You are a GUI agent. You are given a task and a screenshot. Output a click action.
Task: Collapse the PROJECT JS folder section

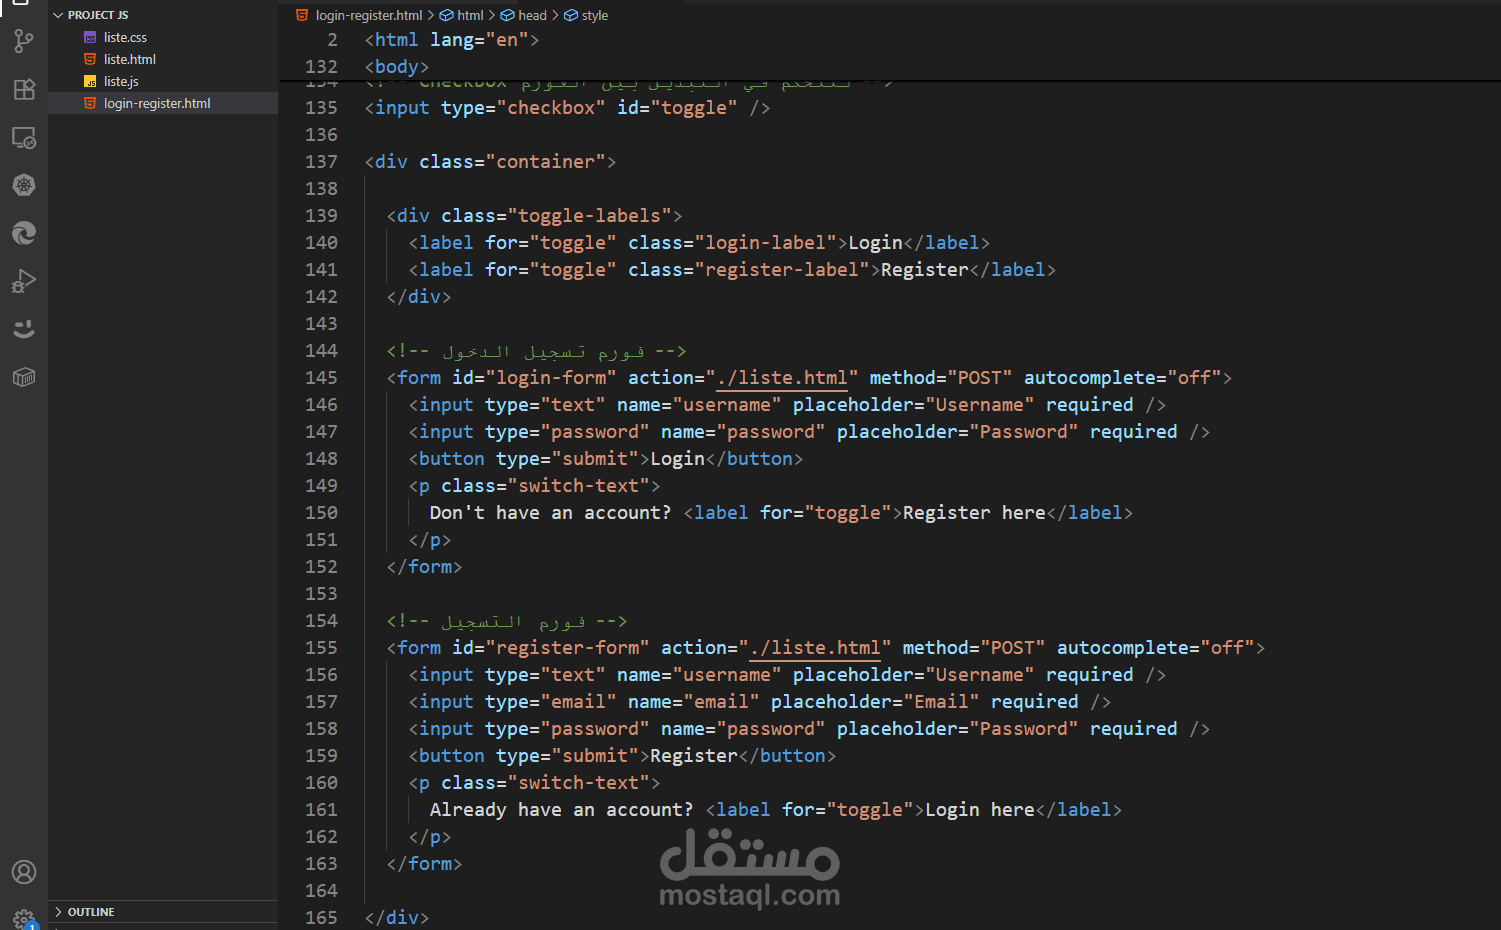pos(163,15)
